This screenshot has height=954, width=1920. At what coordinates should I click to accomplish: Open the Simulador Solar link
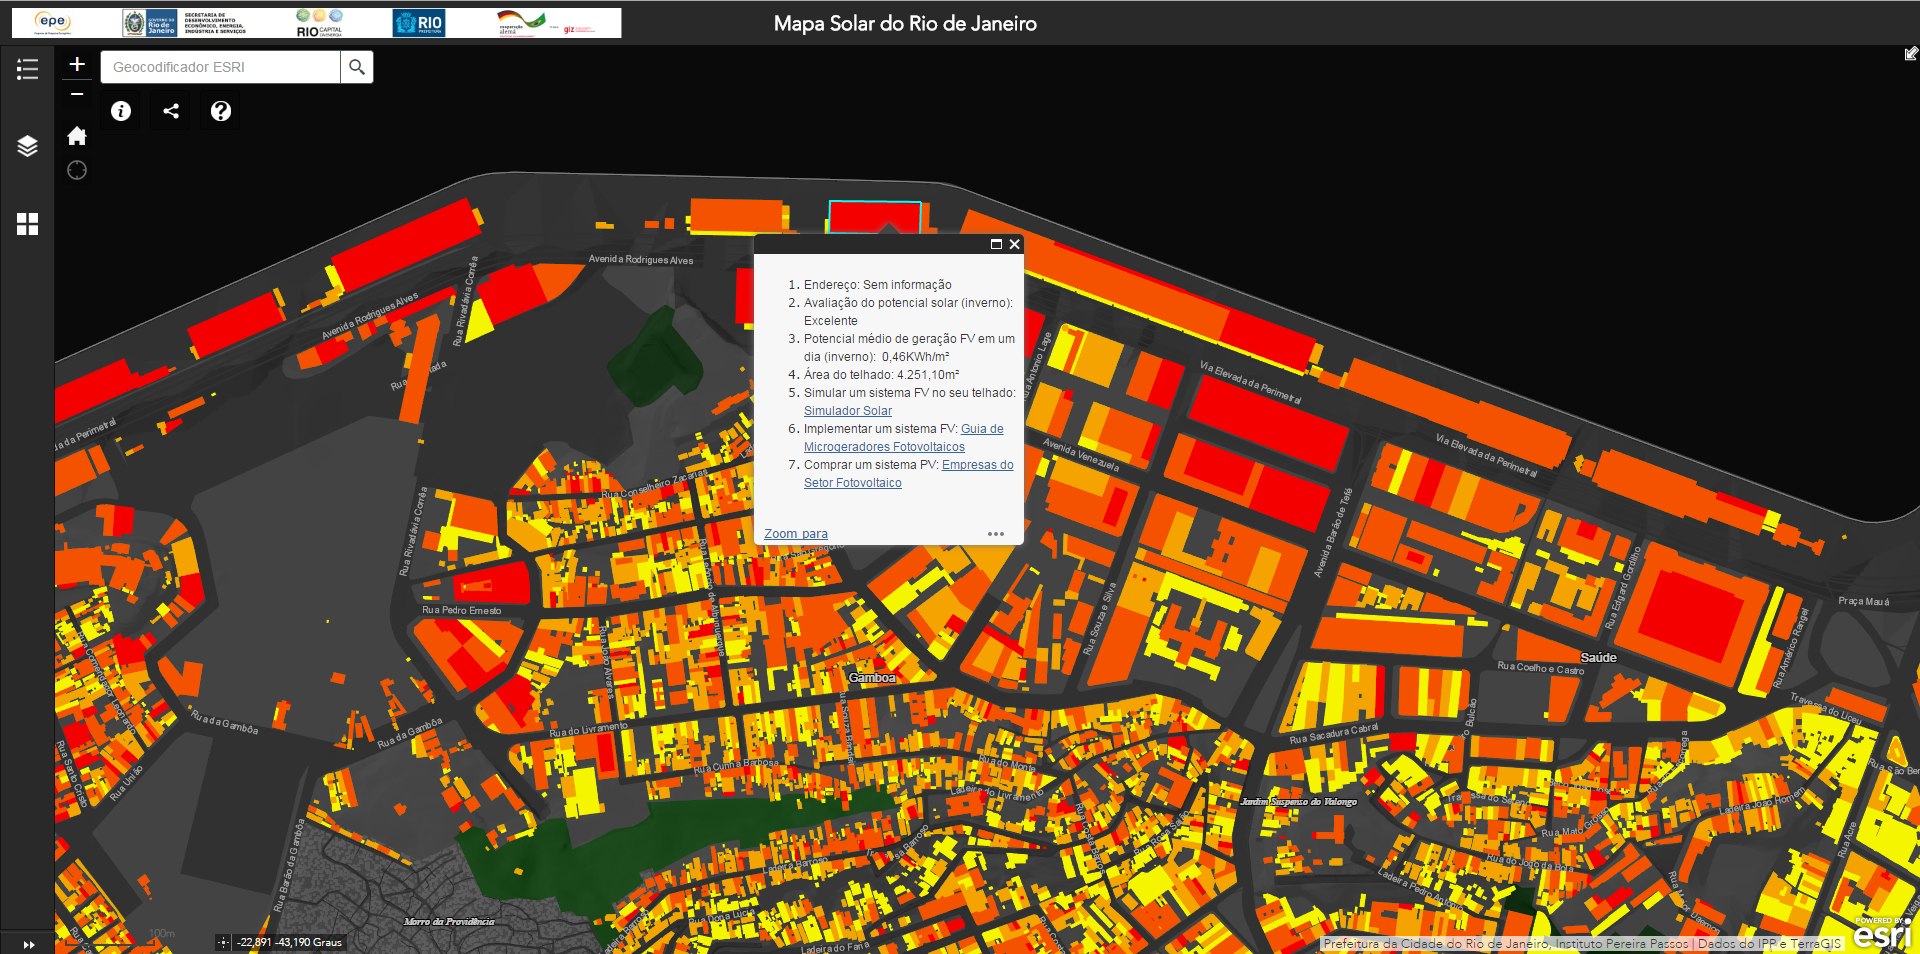tap(848, 411)
